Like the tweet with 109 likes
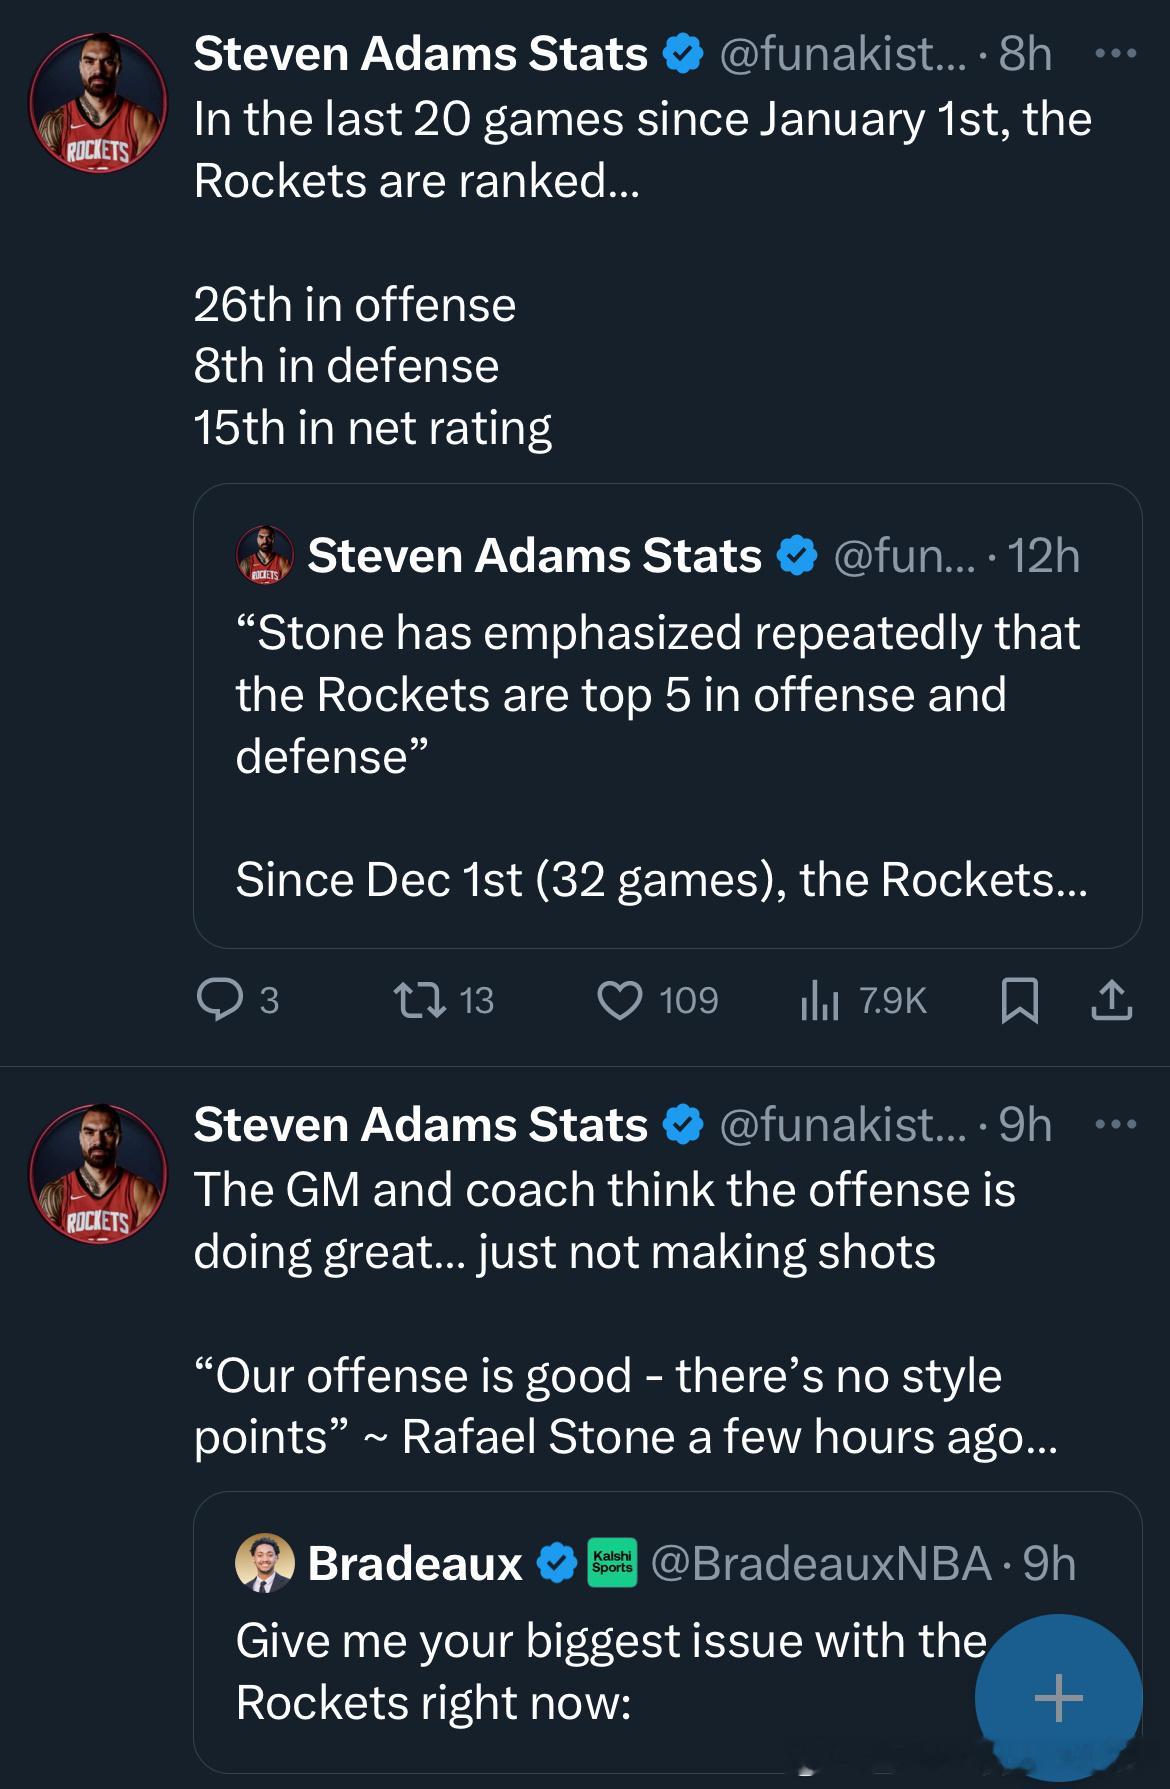The image size is (1170, 1789). click(620, 1000)
